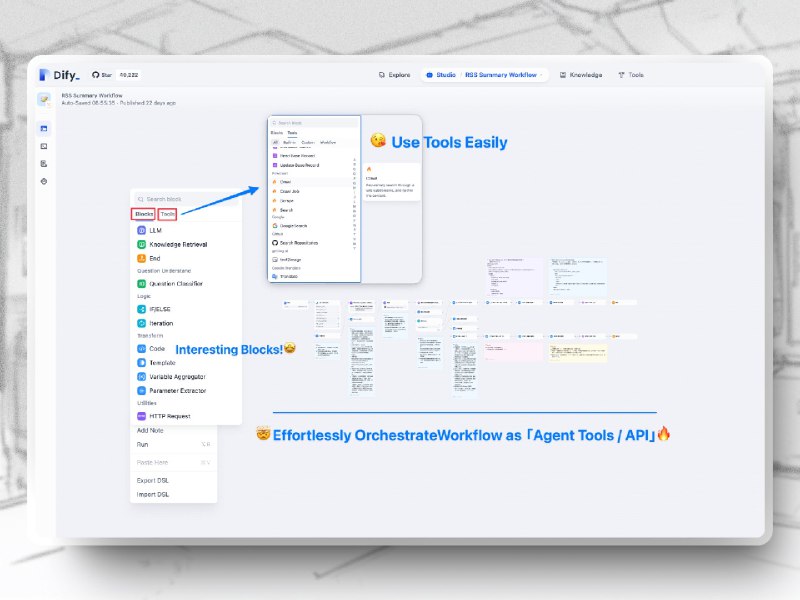Open the Tools section in top navigation
Screen dimensions: 800x600
tap(631, 75)
